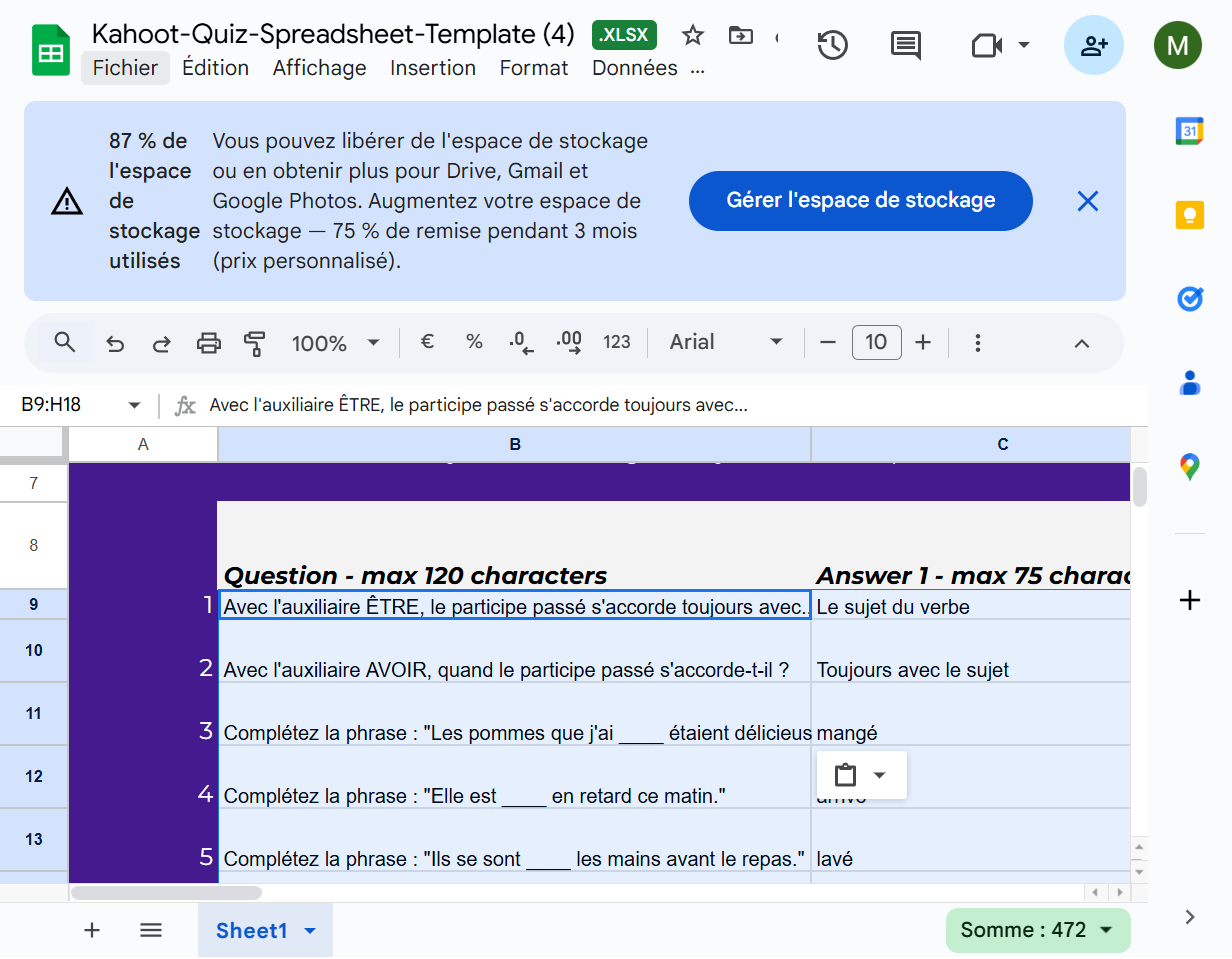Screen dimensions: 1232x959
Task: Select row 9 header
Action: pyautogui.click(x=34, y=604)
